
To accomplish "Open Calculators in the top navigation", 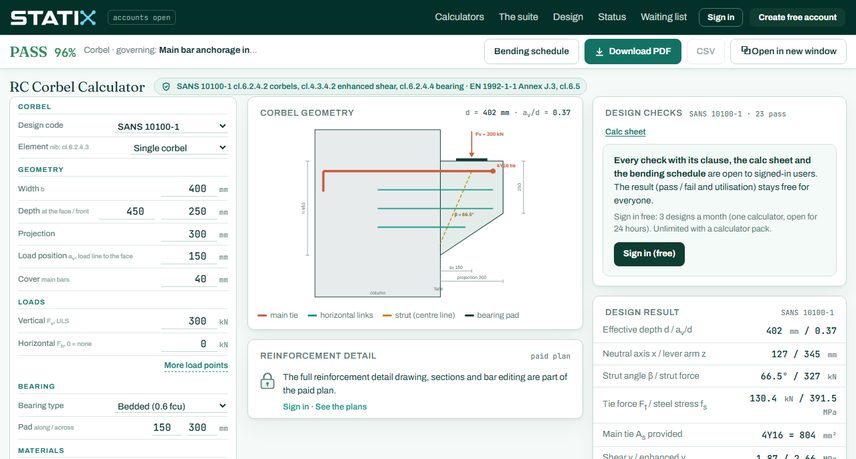I will pyautogui.click(x=459, y=17).
